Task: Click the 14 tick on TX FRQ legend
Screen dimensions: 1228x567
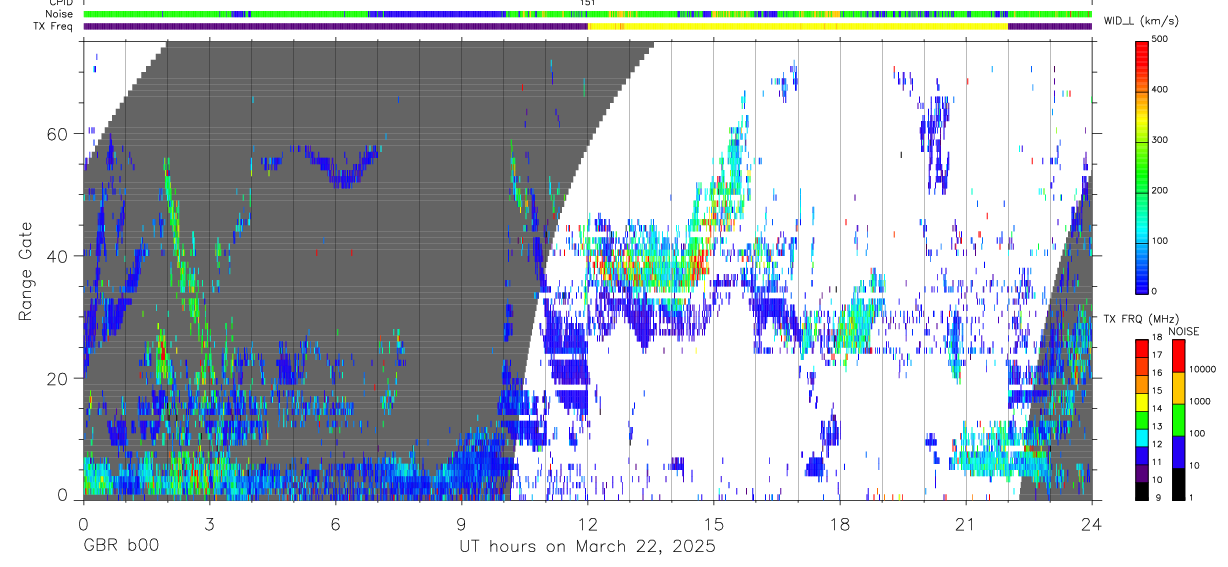Action: tap(1159, 409)
